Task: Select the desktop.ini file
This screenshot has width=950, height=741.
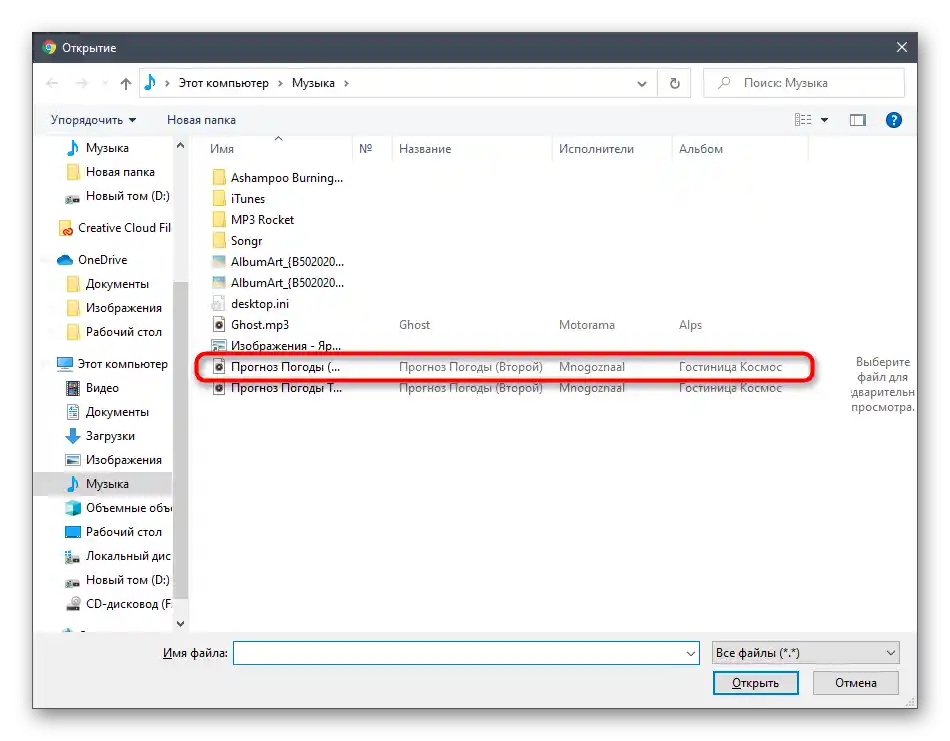Action: 251,304
